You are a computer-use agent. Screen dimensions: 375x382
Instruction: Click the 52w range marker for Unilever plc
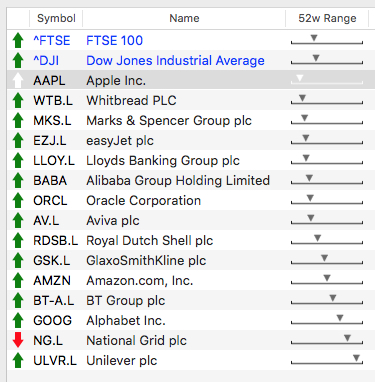tap(356, 358)
